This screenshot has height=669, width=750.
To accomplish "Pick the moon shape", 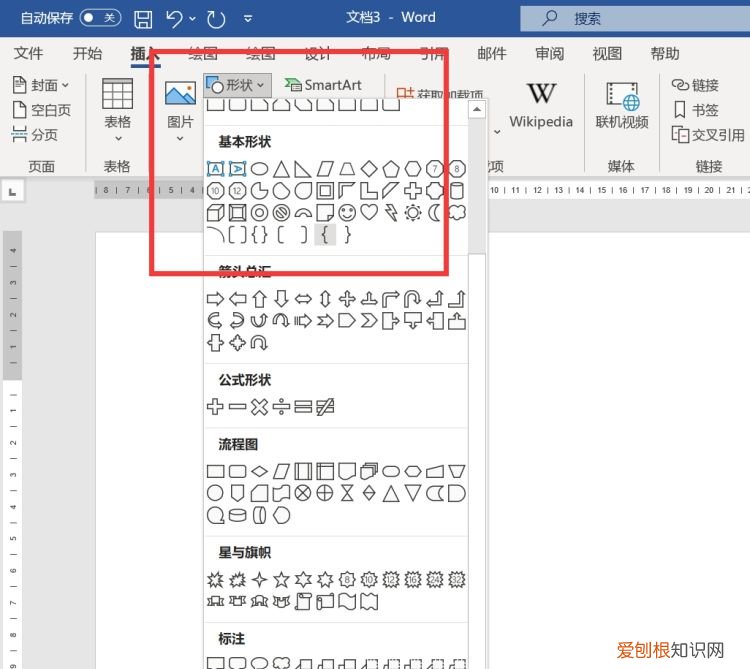I will point(435,213).
